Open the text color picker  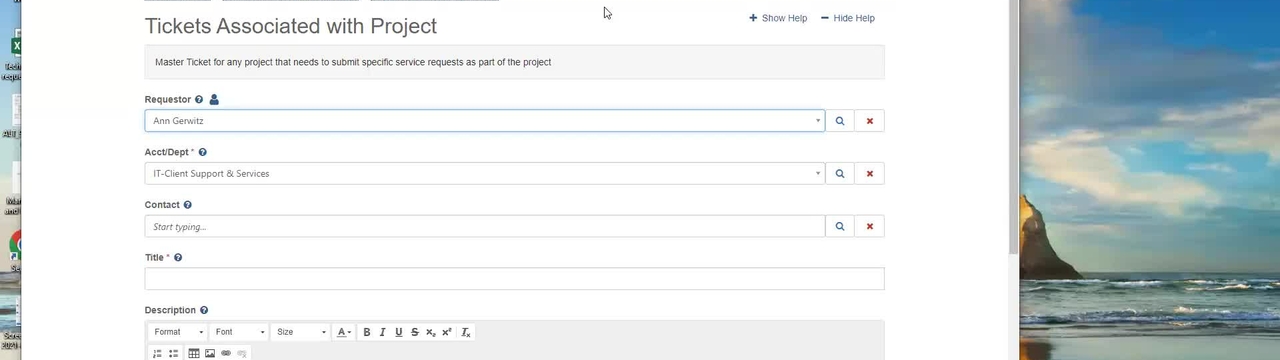pyautogui.click(x=344, y=332)
